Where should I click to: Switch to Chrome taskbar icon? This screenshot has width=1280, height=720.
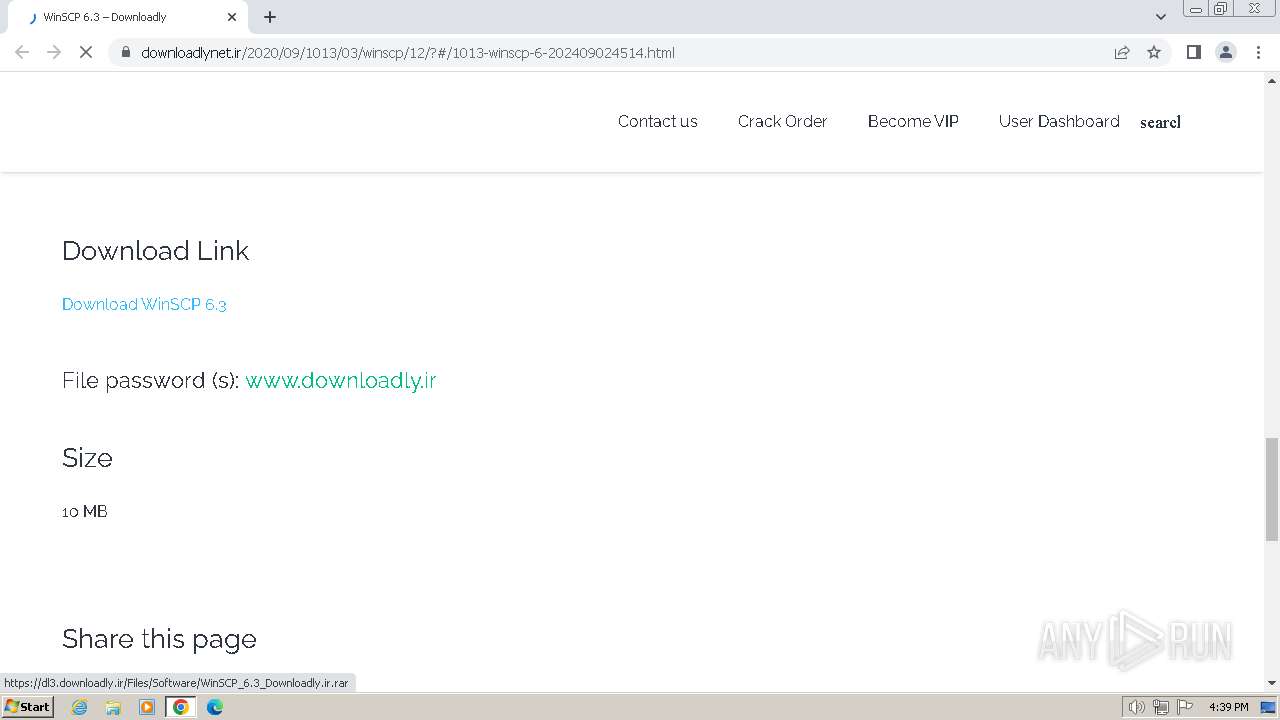point(181,707)
